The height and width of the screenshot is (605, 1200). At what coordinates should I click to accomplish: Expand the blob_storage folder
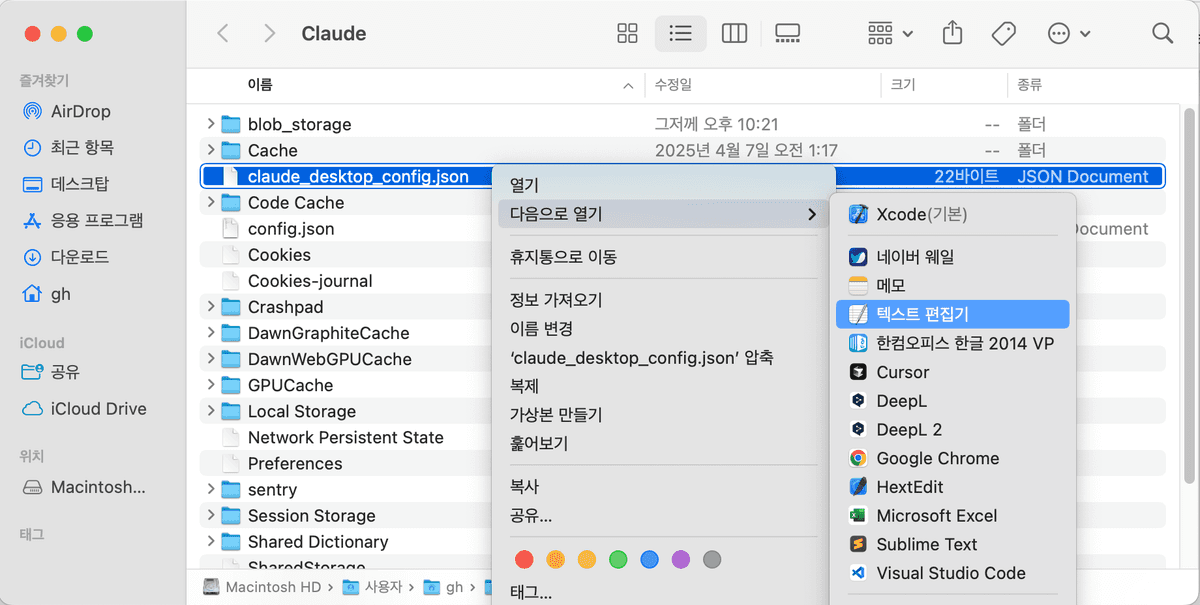[x=210, y=124]
